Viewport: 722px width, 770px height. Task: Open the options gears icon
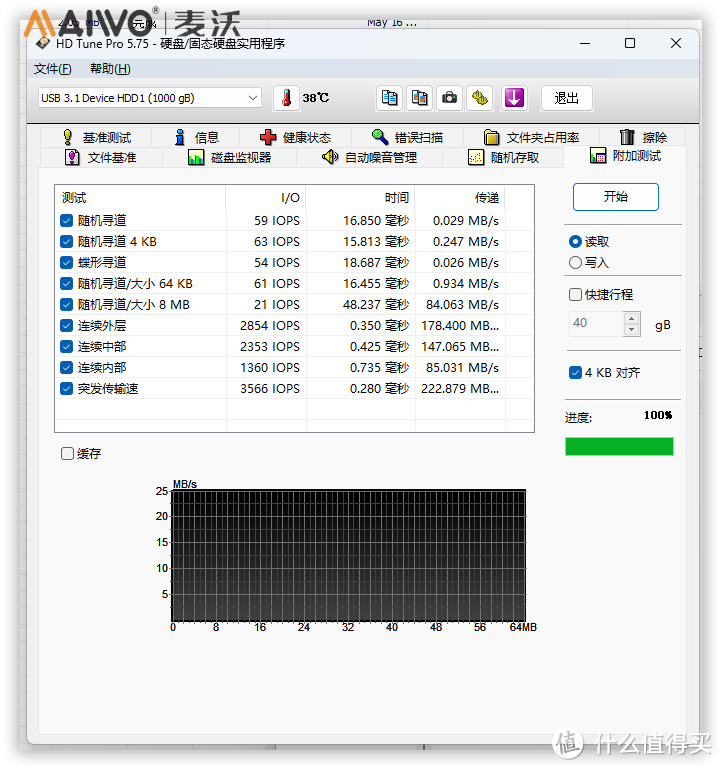tap(479, 98)
